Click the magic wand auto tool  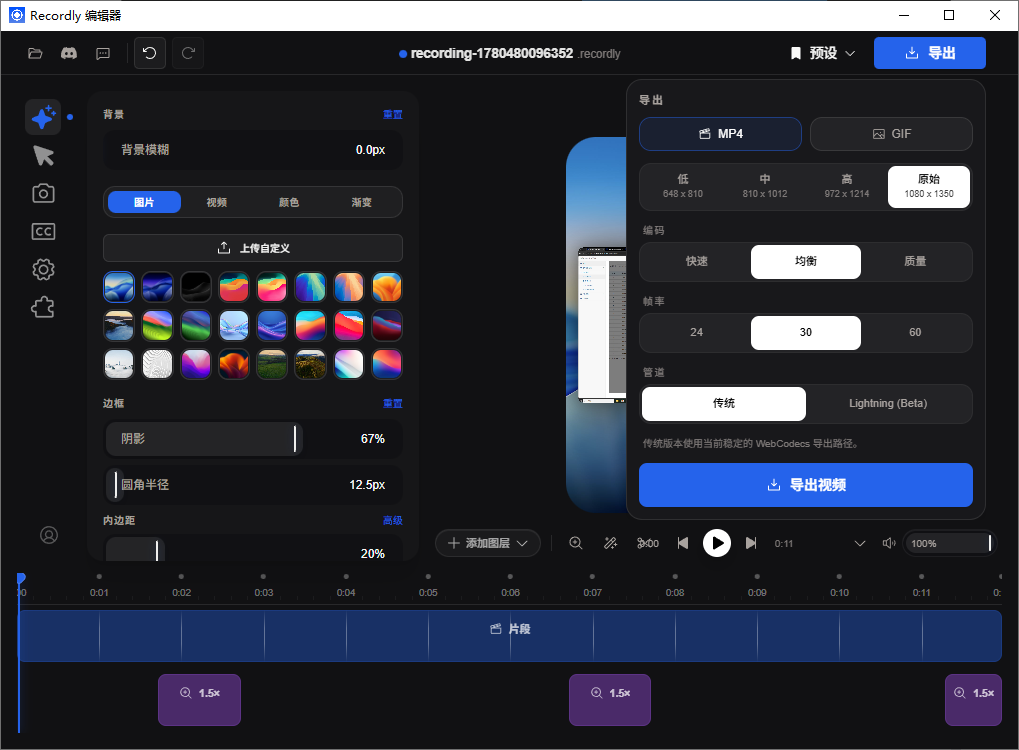coord(610,543)
